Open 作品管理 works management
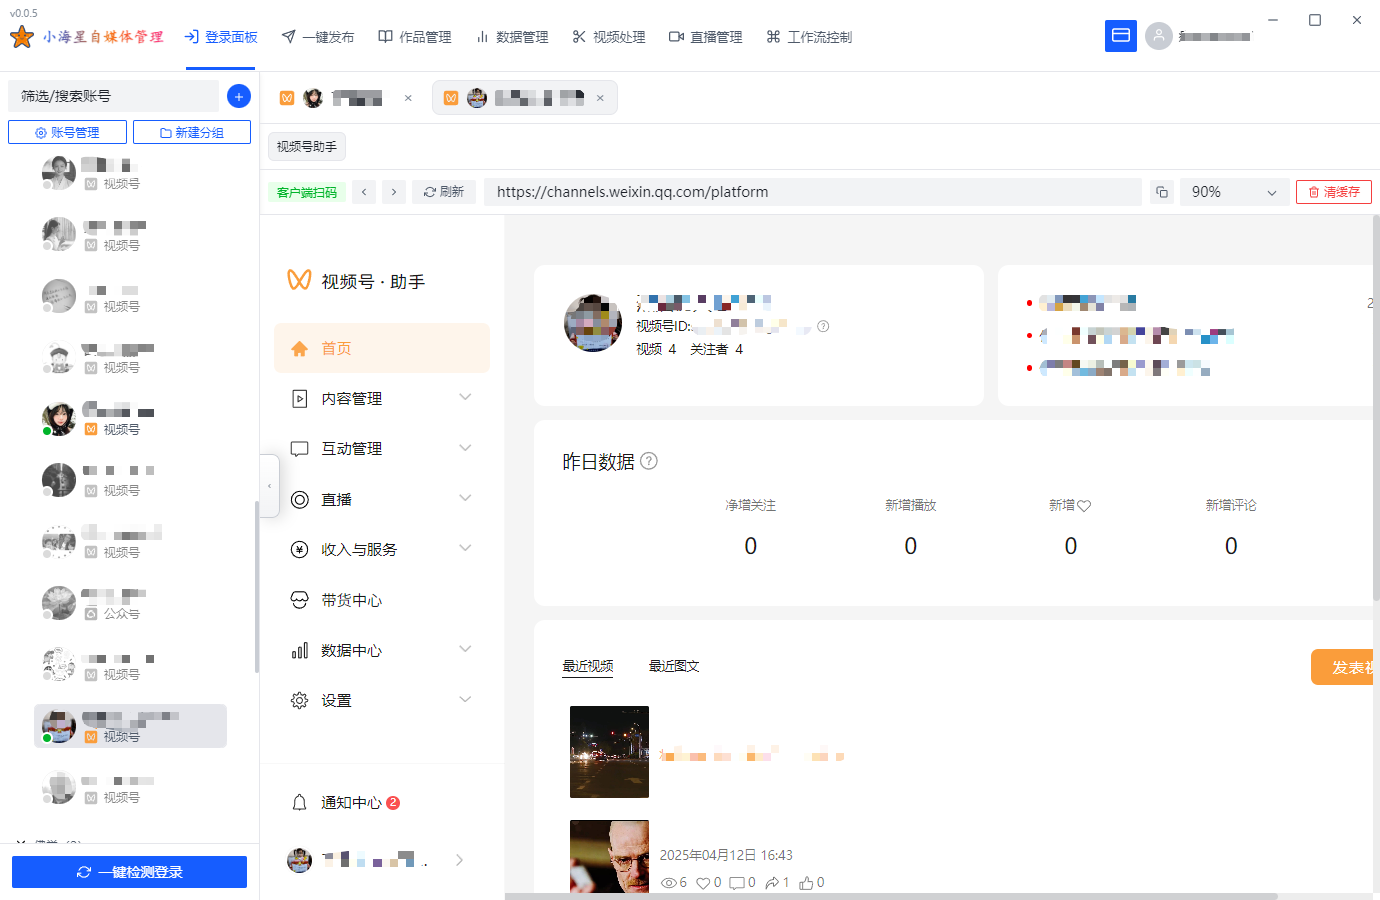Screen dimensions: 1380x900 [414, 36]
